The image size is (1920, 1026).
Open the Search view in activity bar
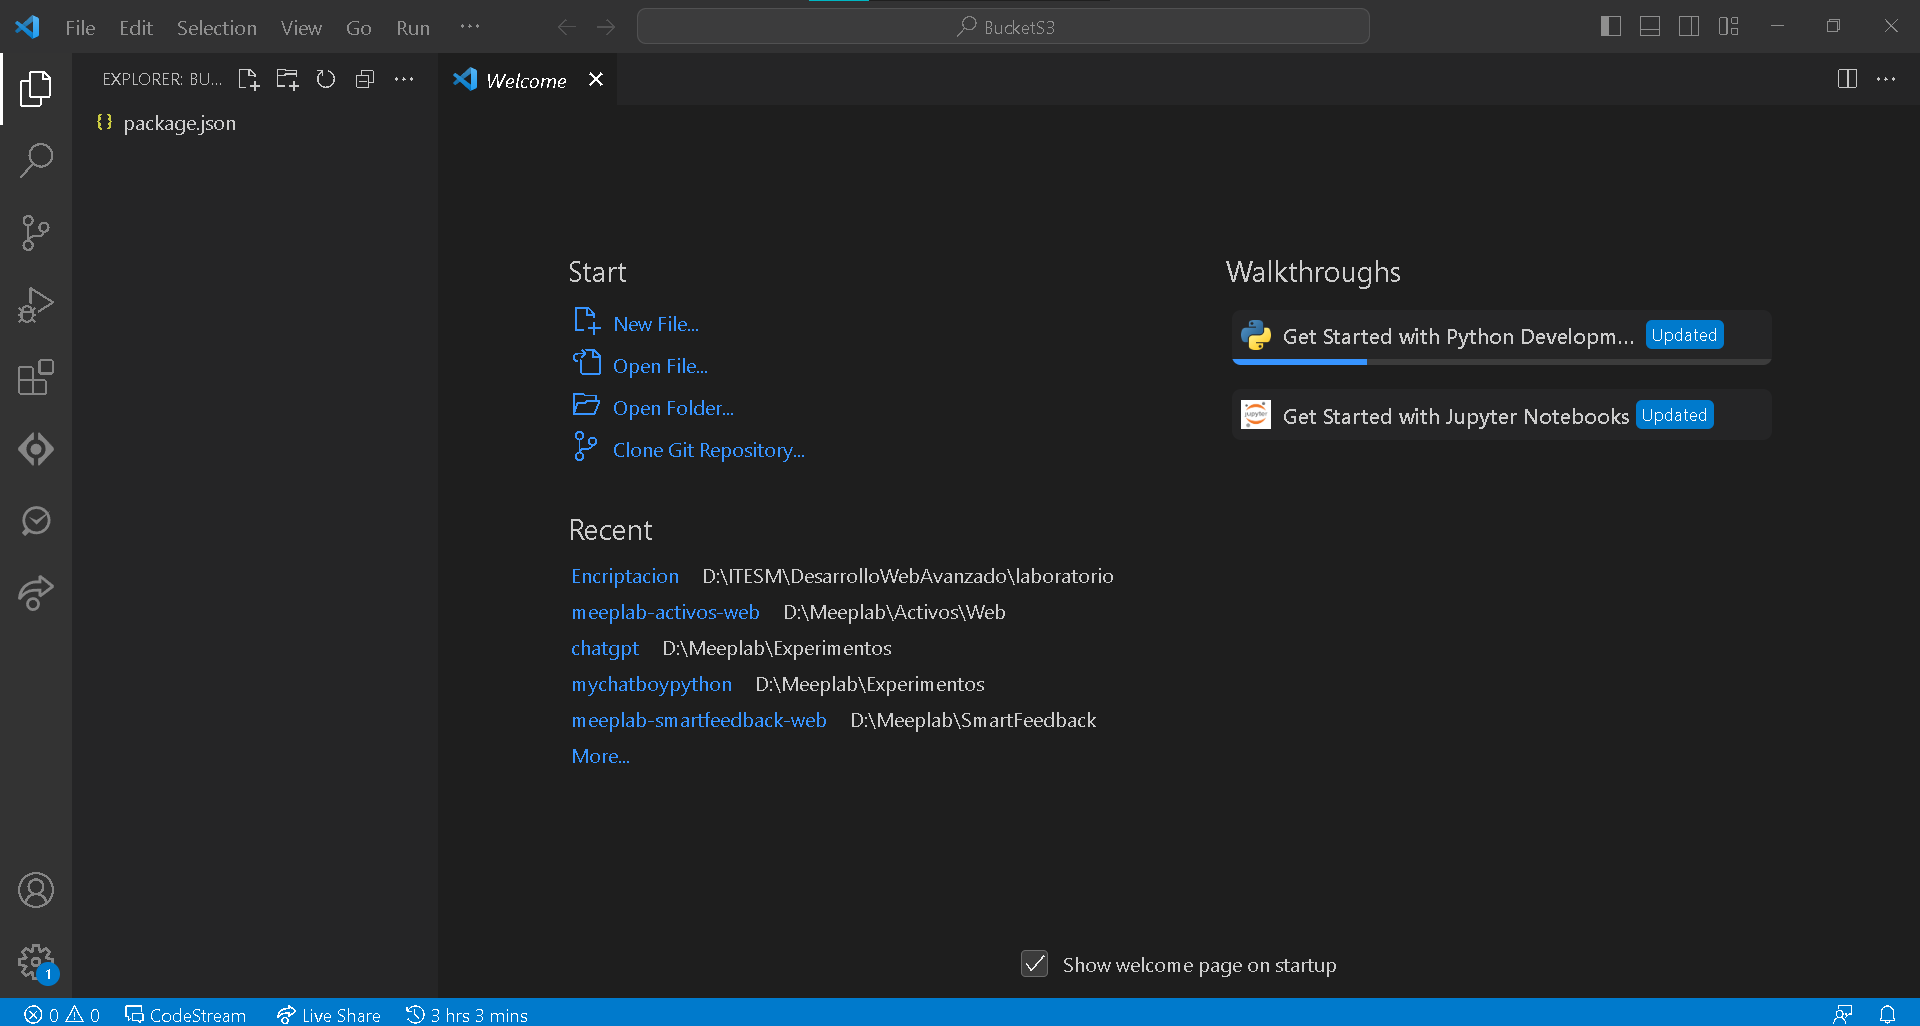coord(36,161)
